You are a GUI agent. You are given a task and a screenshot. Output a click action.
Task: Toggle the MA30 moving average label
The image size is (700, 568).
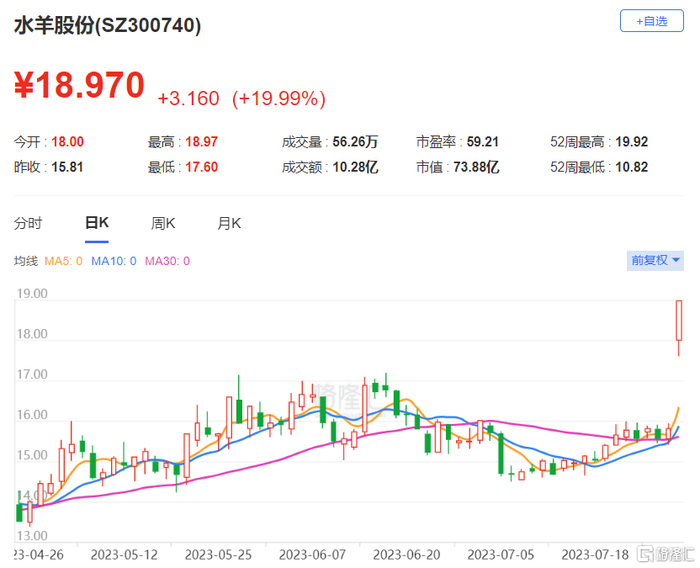[x=167, y=261]
